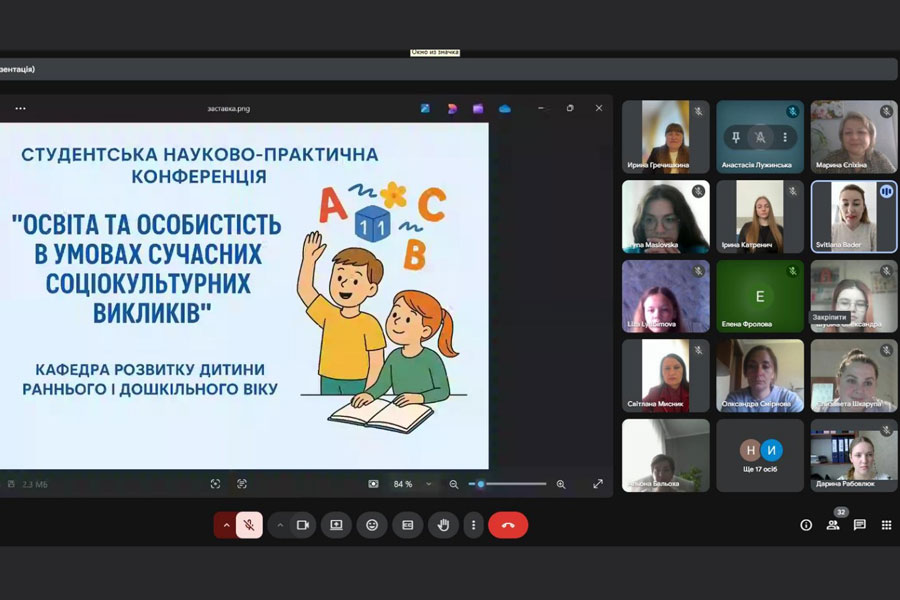
Task: Click Елена Фролова's avatar tile
Action: pos(760,296)
